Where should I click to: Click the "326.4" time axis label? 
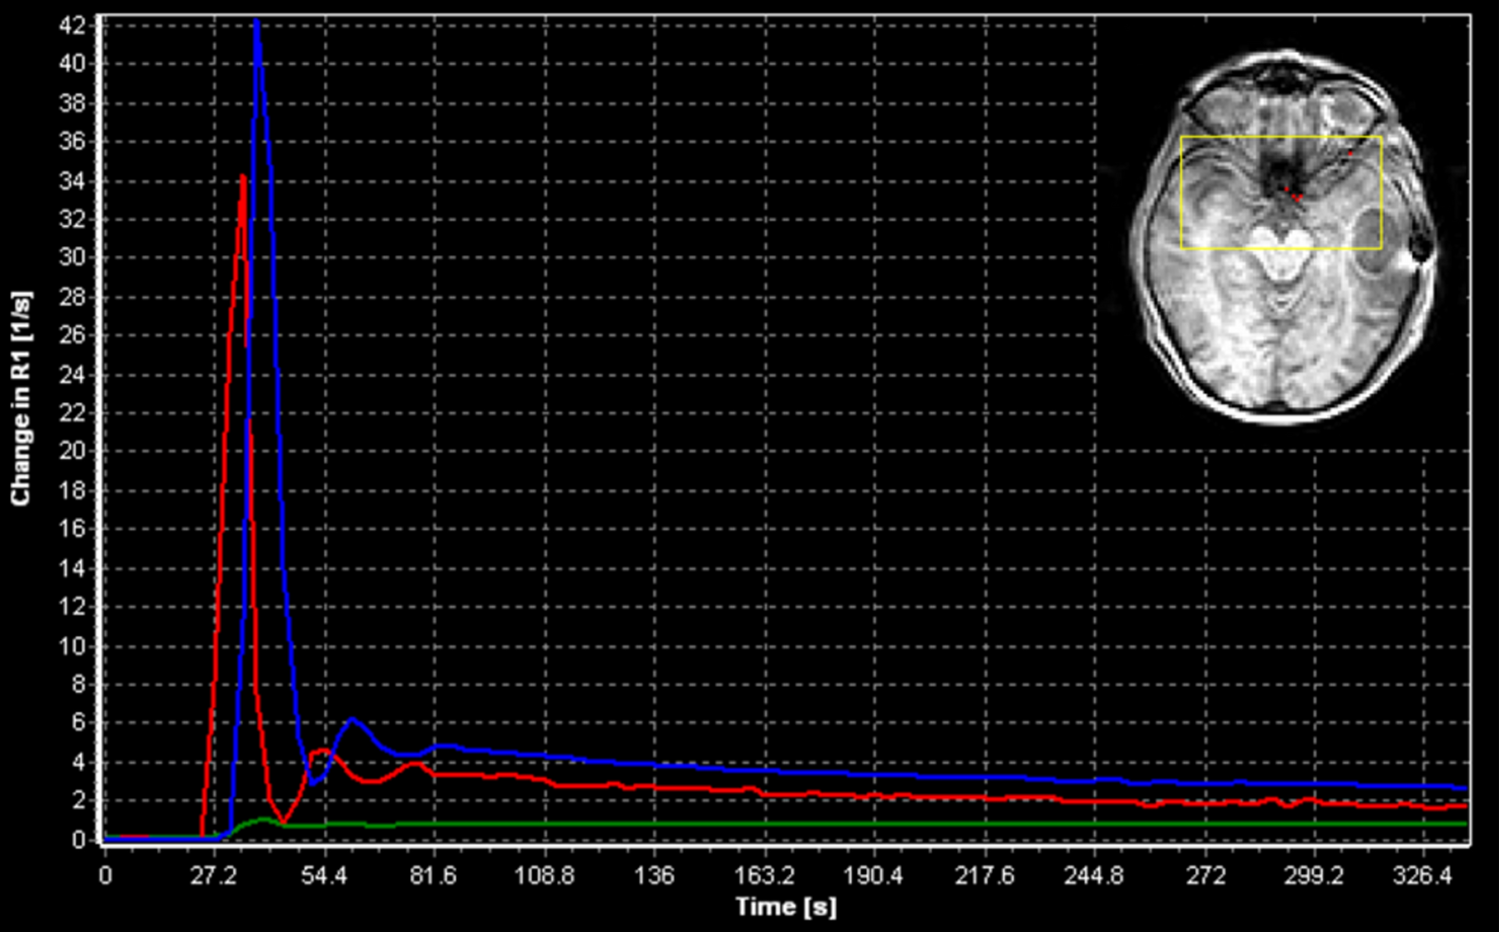pos(1422,876)
